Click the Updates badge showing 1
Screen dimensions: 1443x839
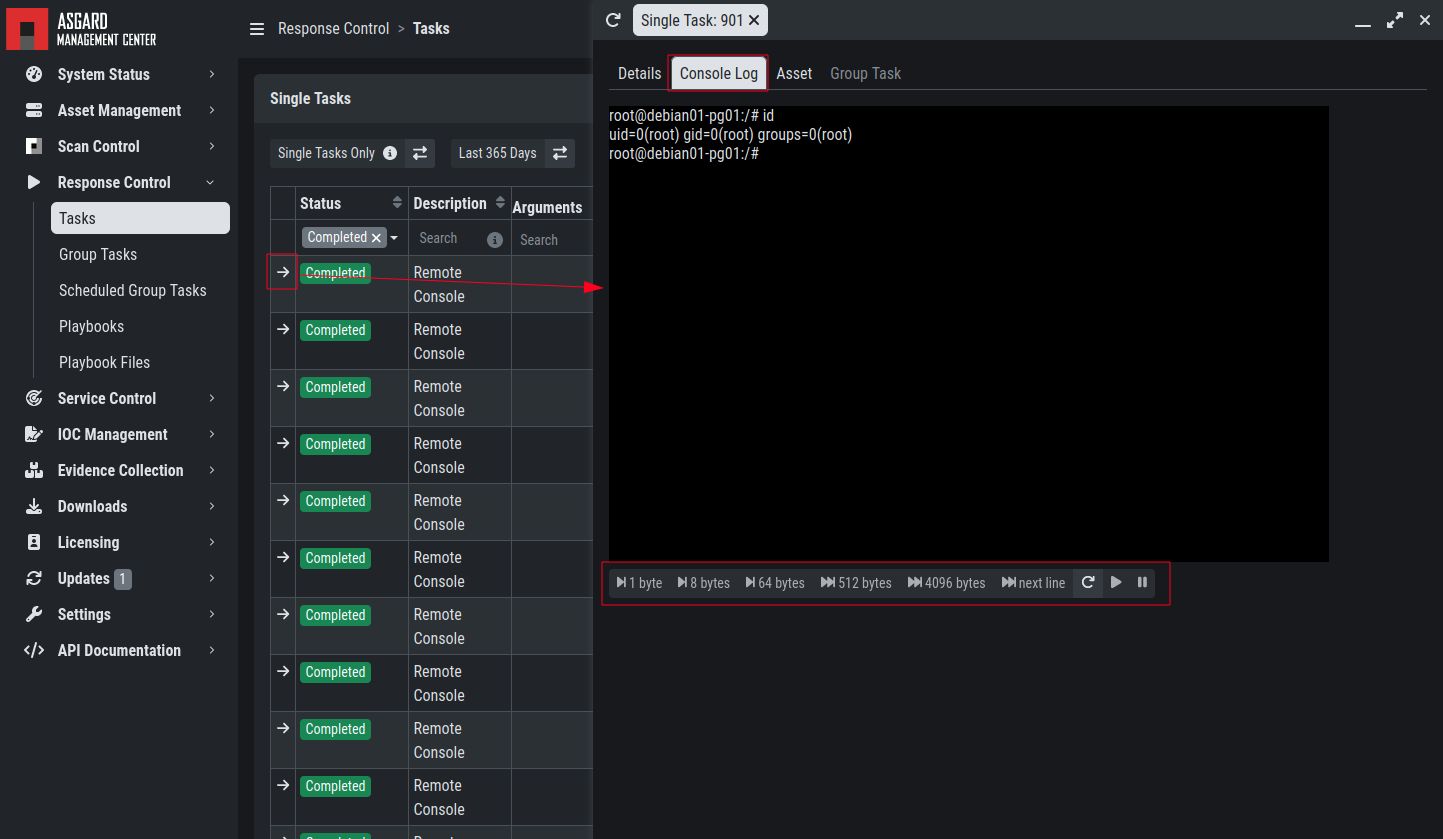coord(122,578)
